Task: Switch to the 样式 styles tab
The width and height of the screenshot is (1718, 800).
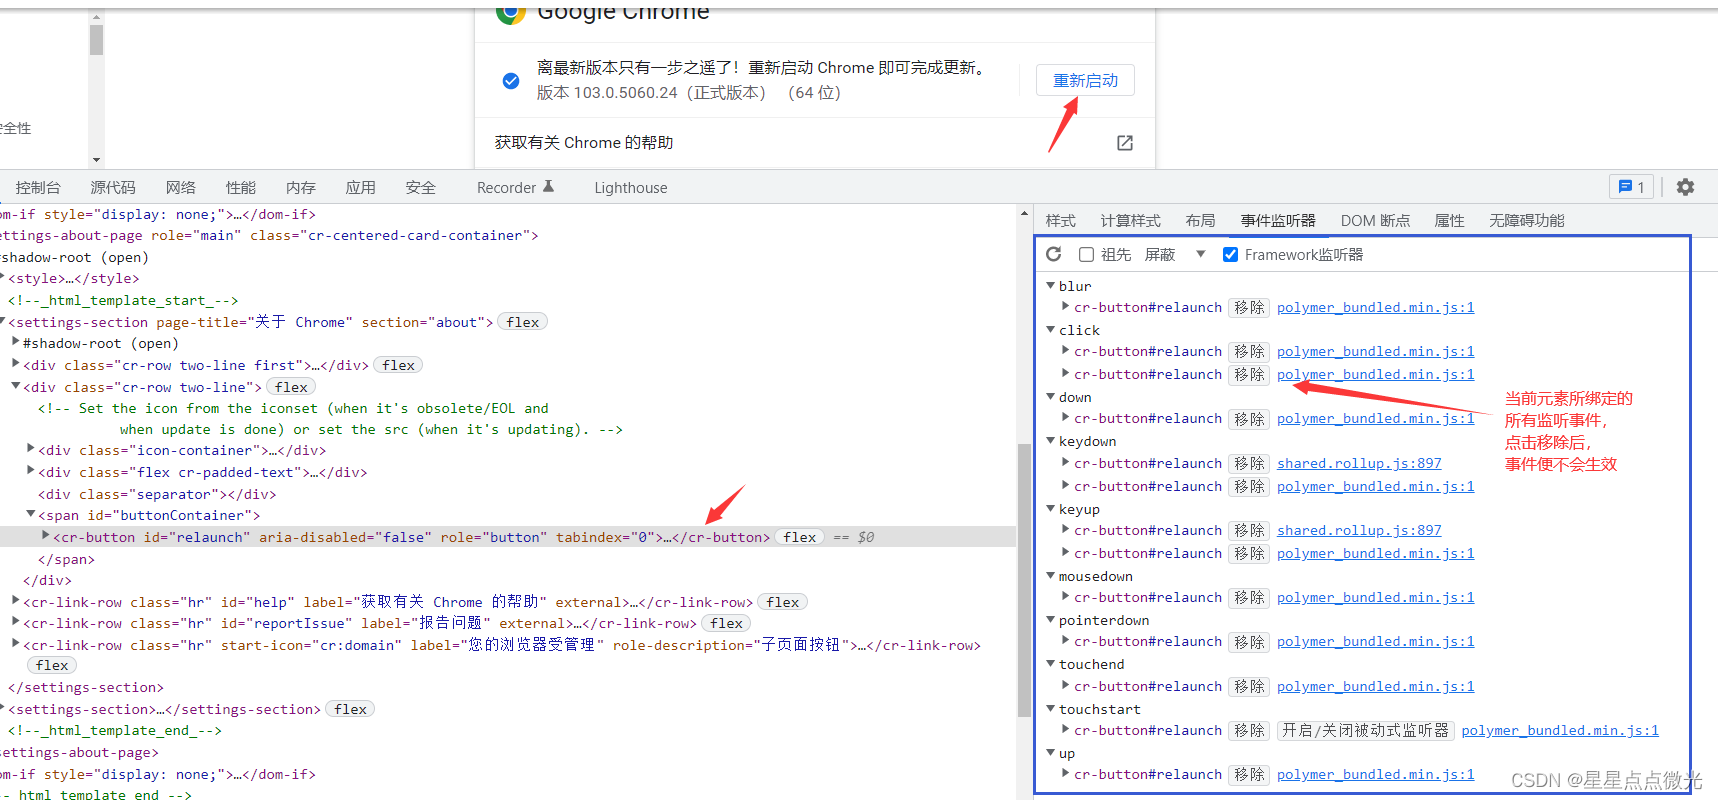Action: (1061, 221)
